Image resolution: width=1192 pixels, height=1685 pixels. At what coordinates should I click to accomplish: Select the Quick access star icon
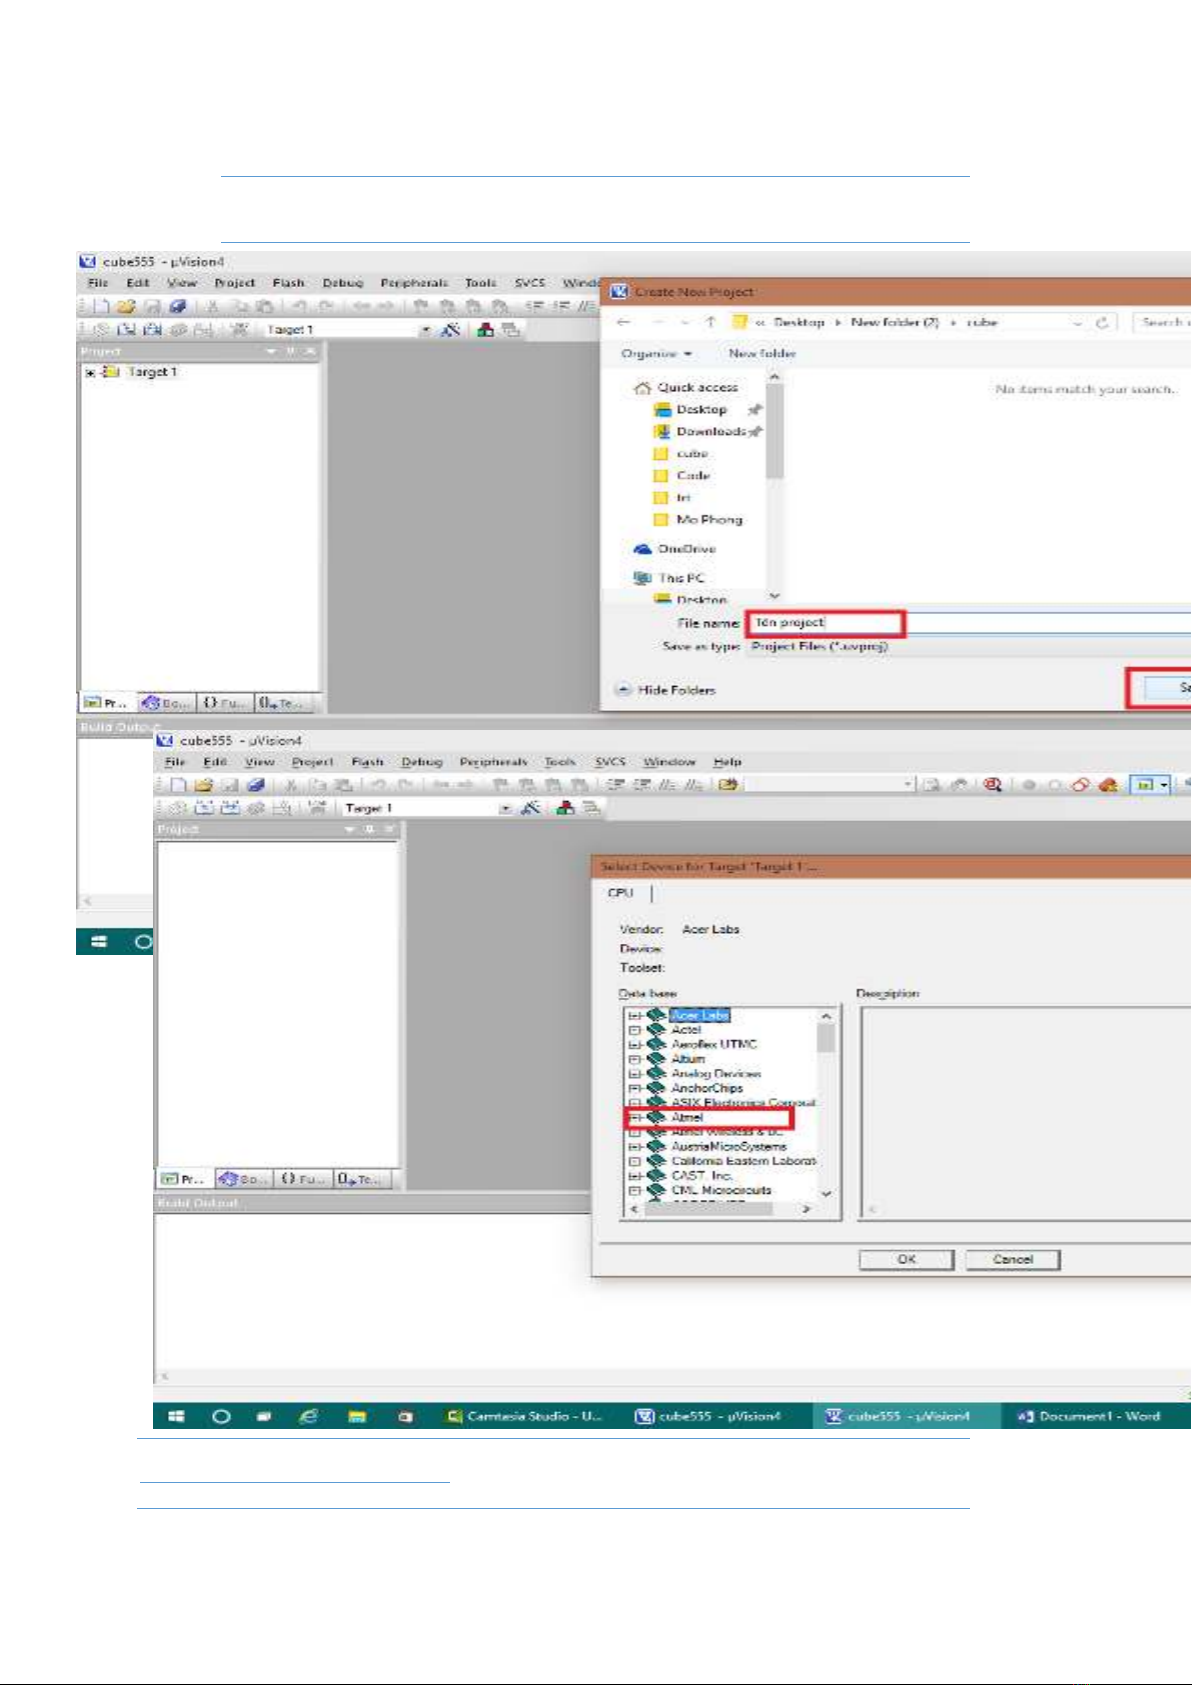(643, 388)
